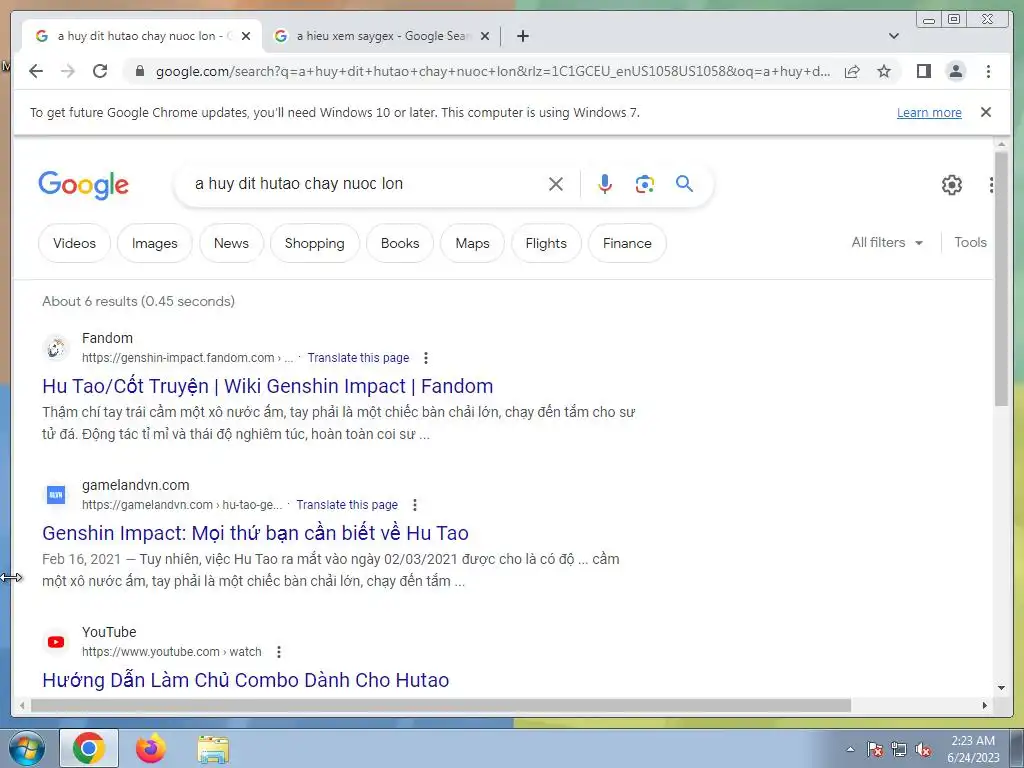Search by image with Google Lens icon
1024x768 pixels.
pyautogui.click(x=645, y=184)
